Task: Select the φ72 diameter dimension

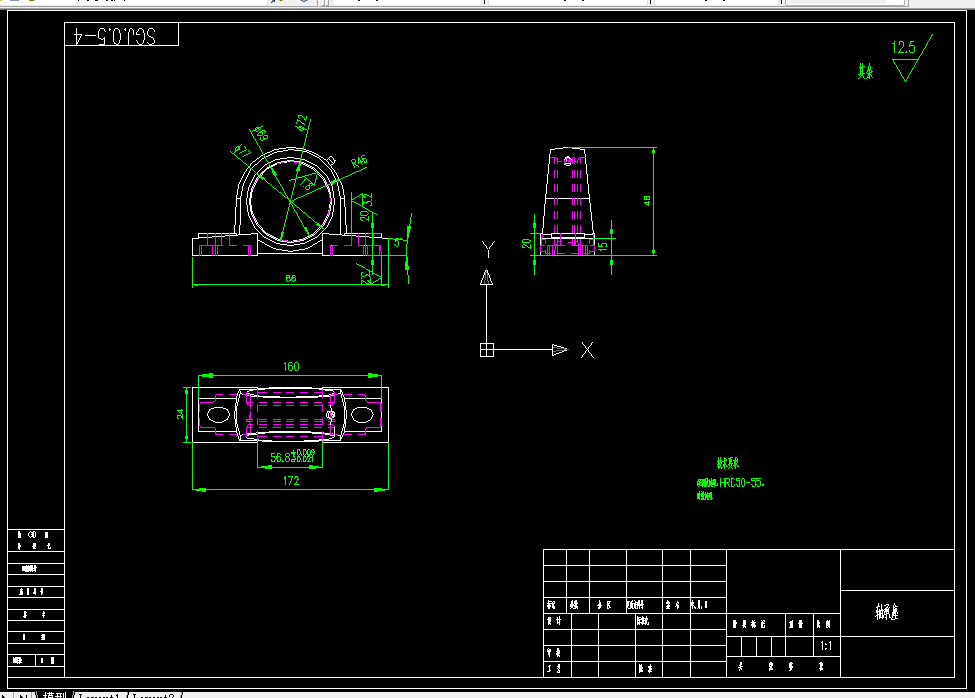Action: pyautogui.click(x=302, y=123)
